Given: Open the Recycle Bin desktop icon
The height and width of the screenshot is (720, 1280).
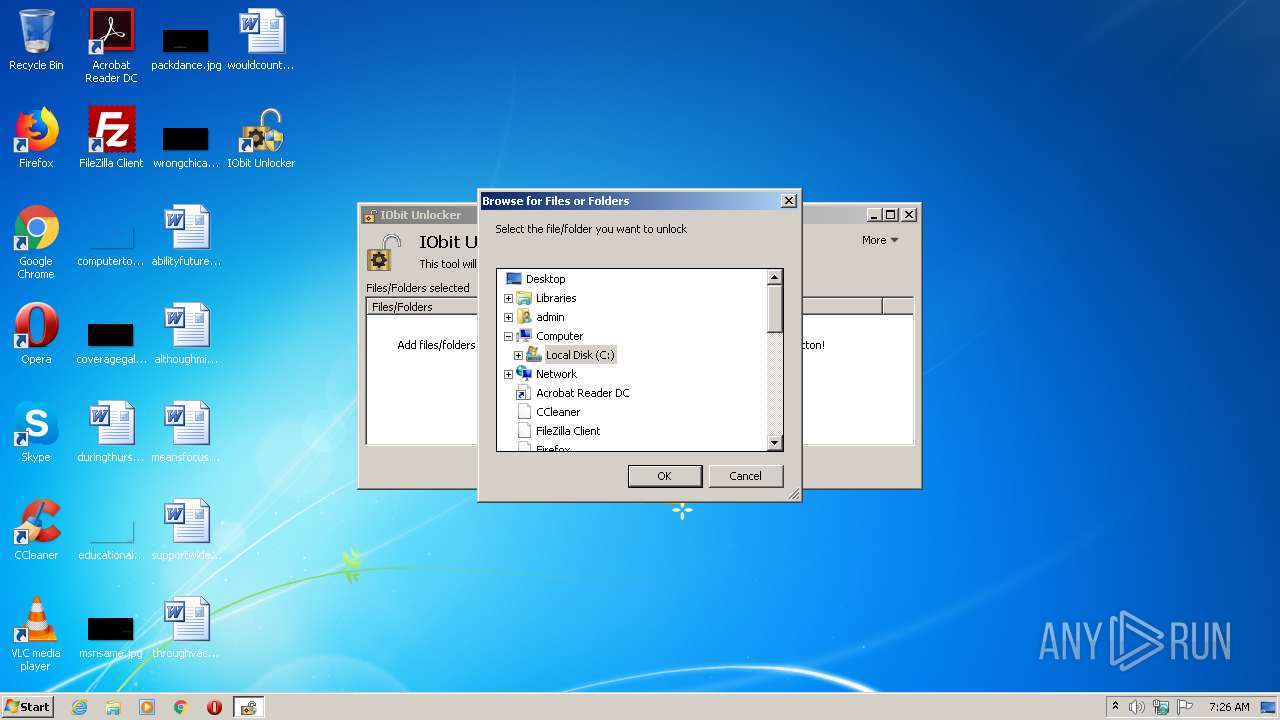Looking at the screenshot, I should pyautogui.click(x=36, y=40).
